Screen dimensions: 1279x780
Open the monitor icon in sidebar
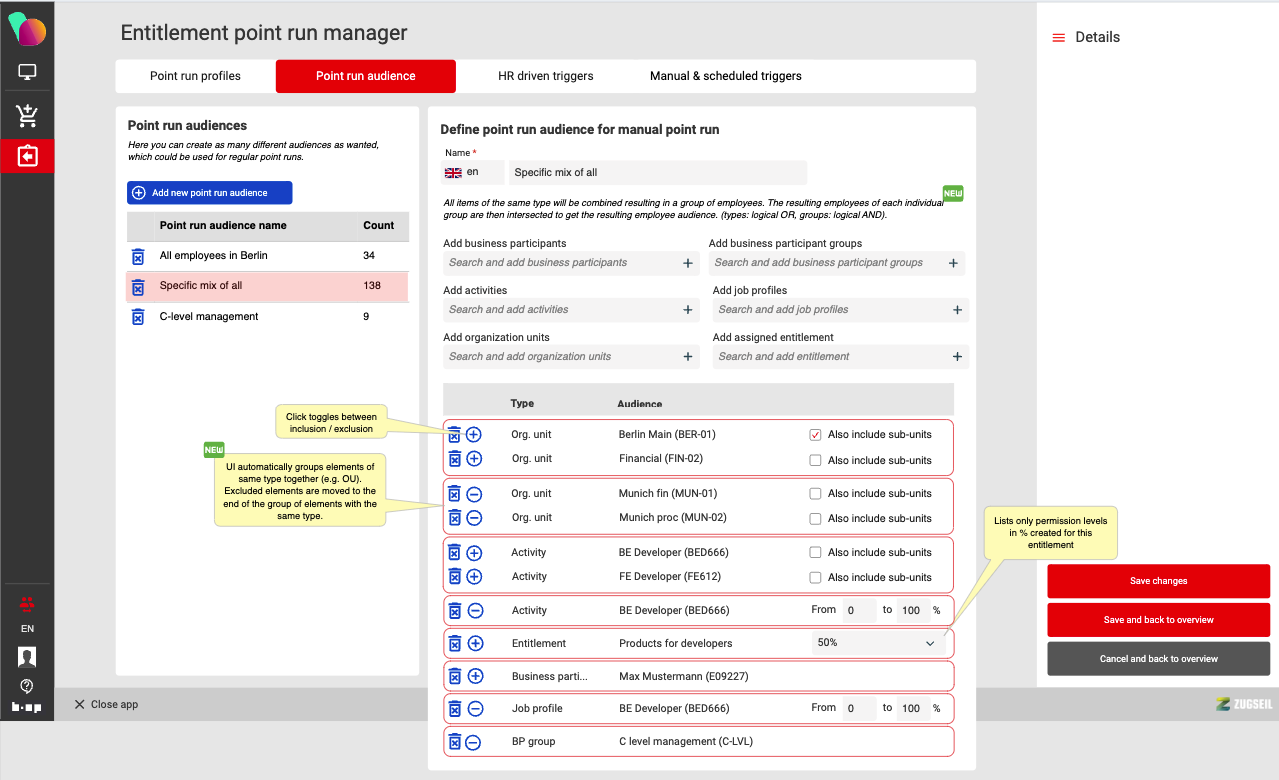pos(27,72)
